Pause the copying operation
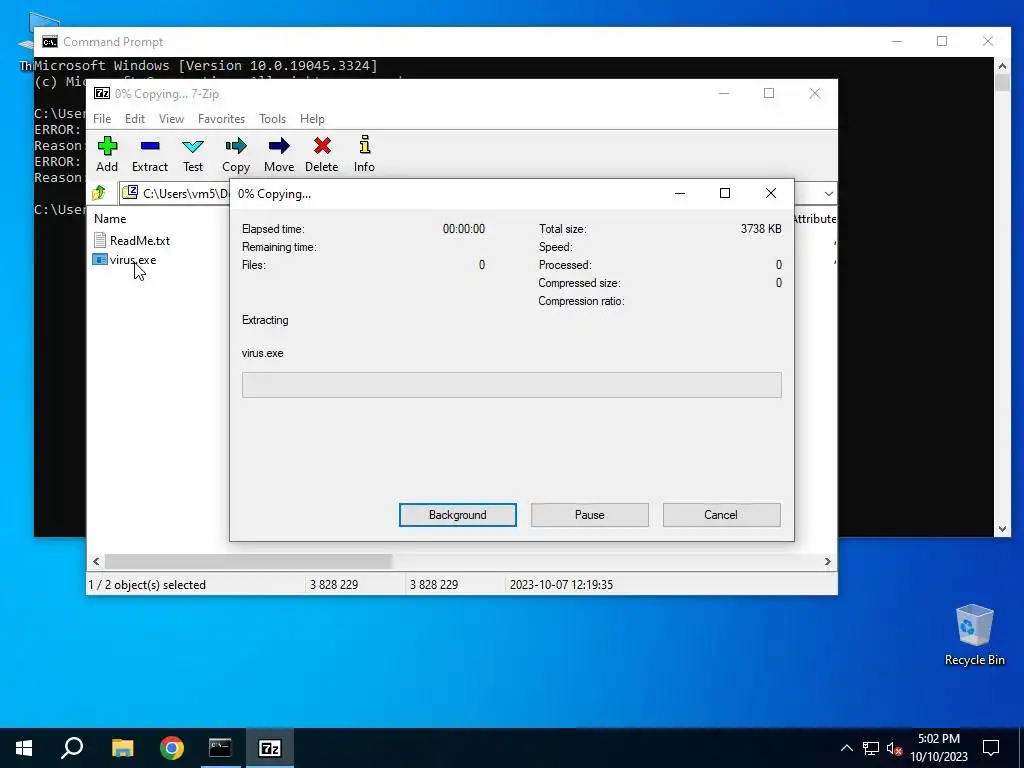 click(590, 515)
